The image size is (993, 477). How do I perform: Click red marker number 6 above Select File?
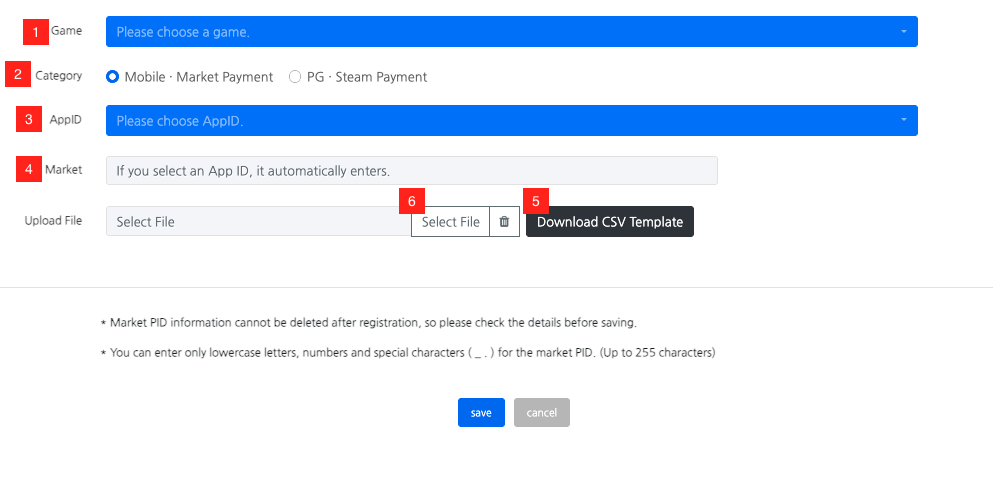pyautogui.click(x=411, y=200)
